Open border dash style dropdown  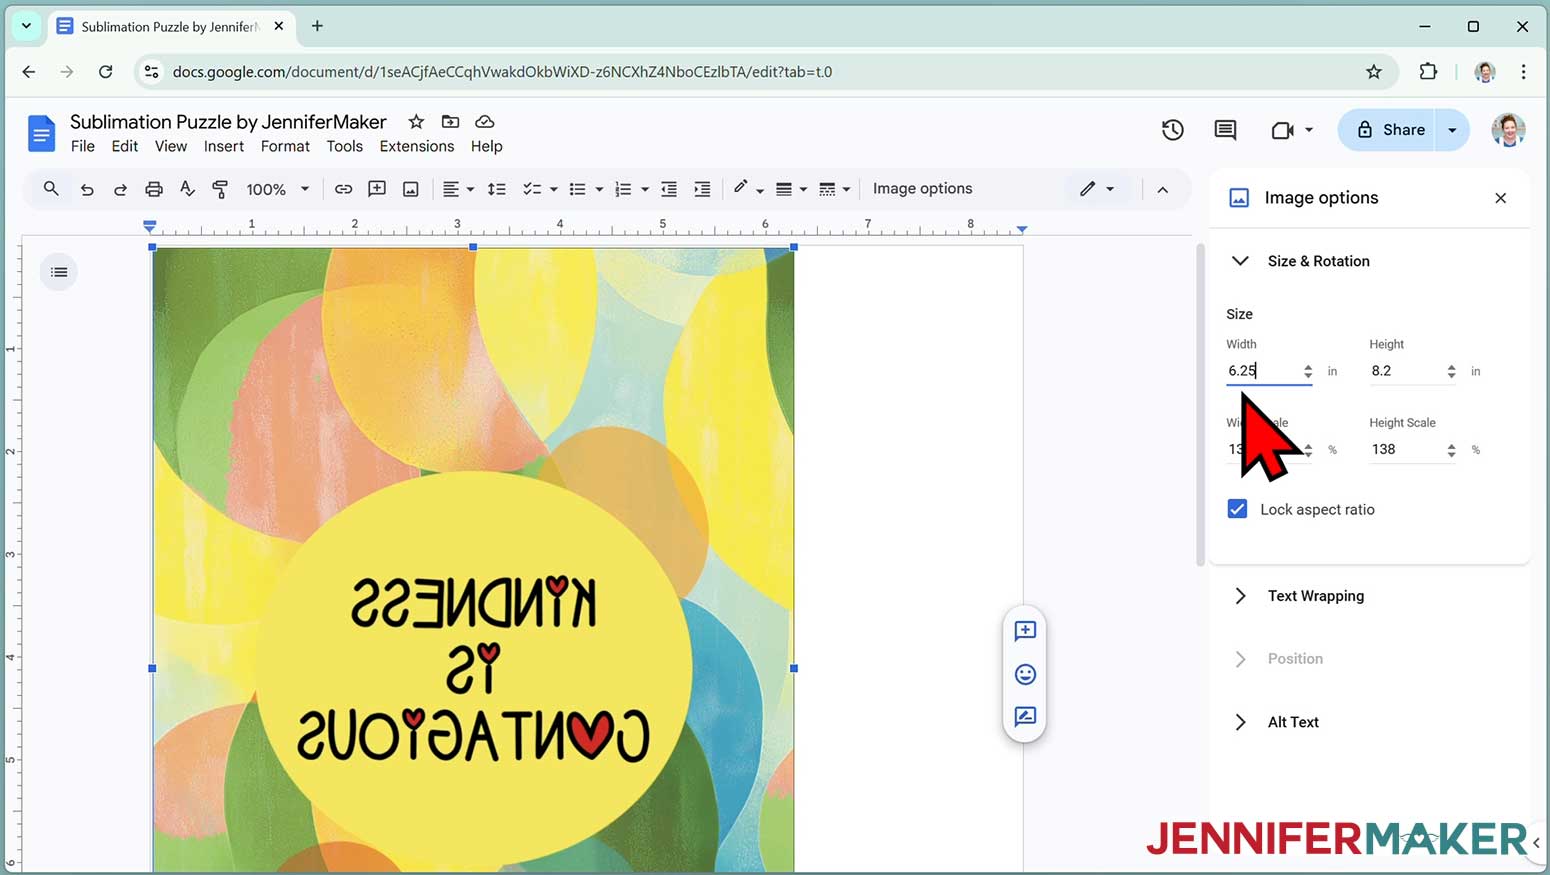click(x=834, y=189)
